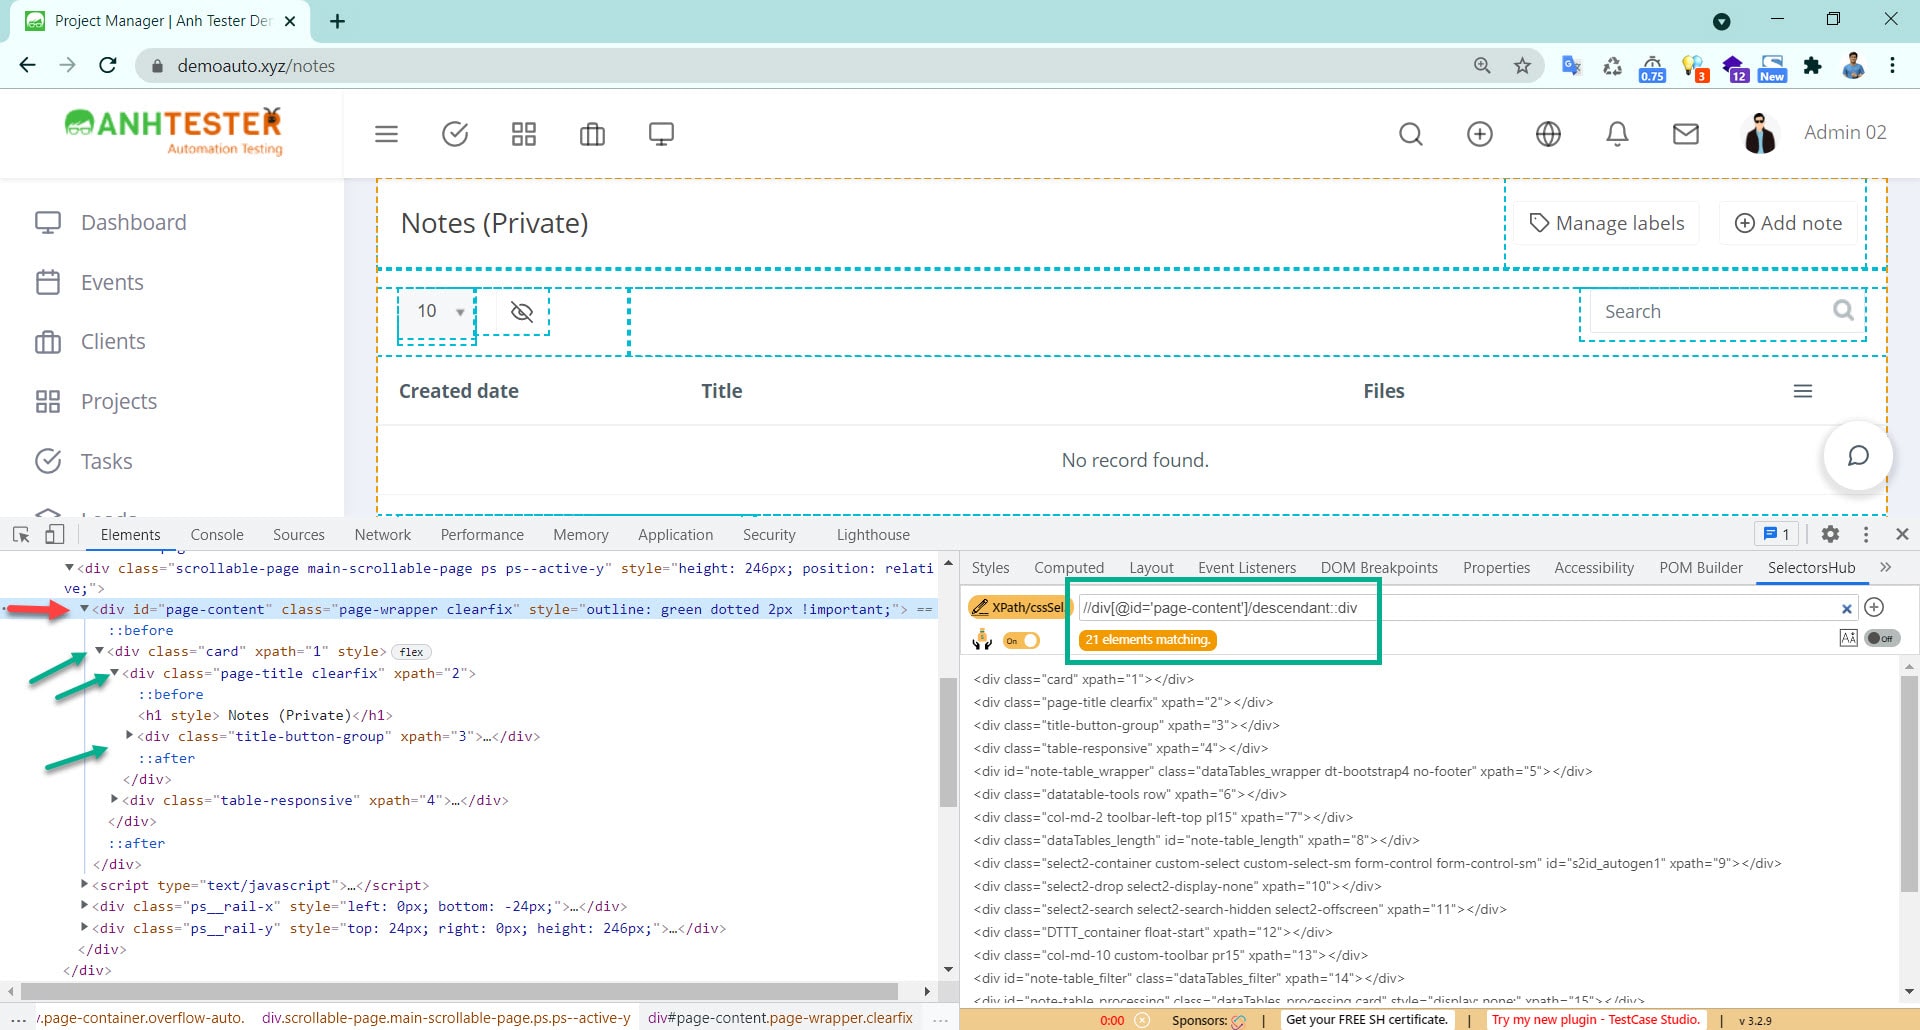
Task: Click the search magnifier icon in header
Action: [x=1411, y=134]
